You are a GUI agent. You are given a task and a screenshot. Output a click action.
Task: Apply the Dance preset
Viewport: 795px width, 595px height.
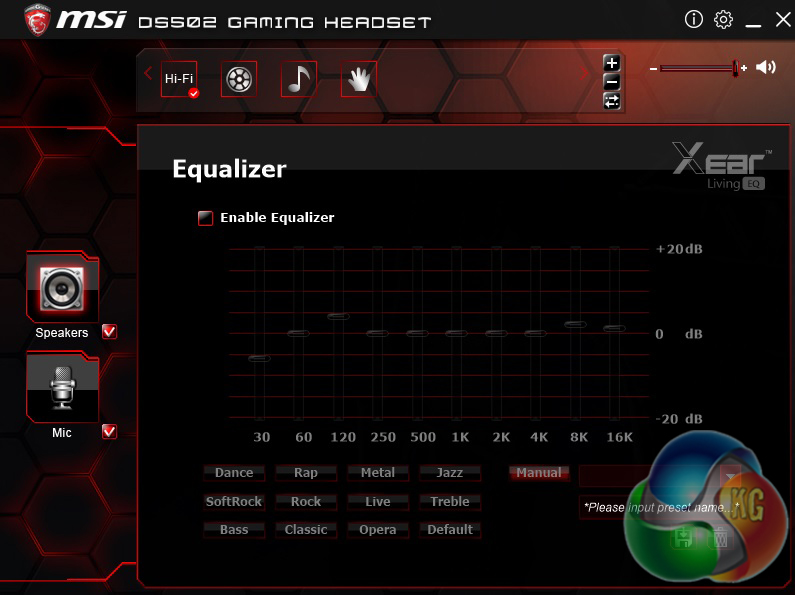(x=234, y=473)
